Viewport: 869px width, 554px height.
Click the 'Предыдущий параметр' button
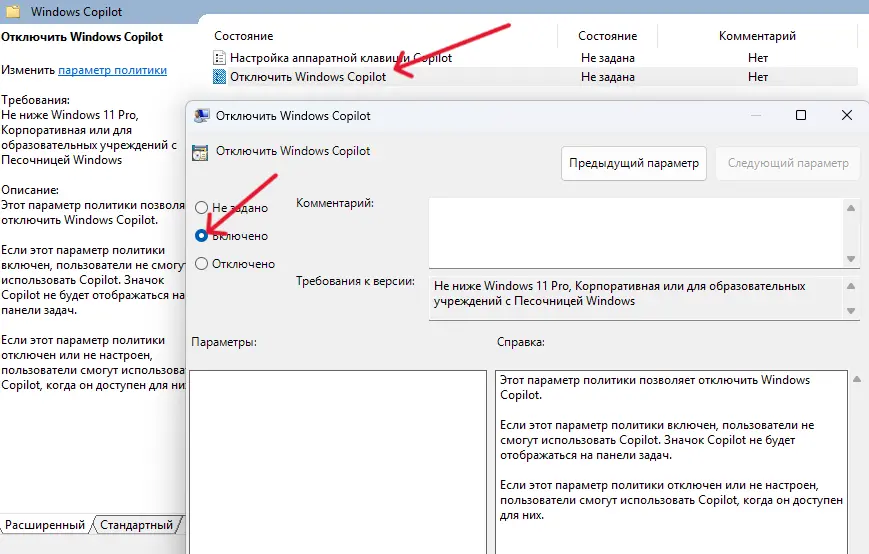tap(633, 163)
